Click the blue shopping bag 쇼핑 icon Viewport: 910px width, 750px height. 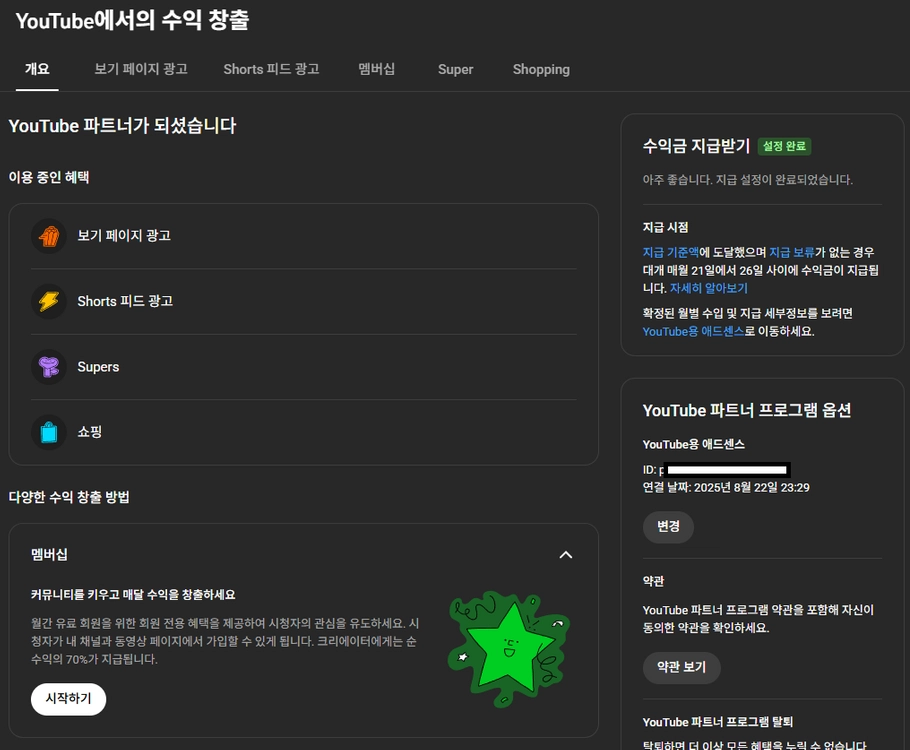[49, 432]
